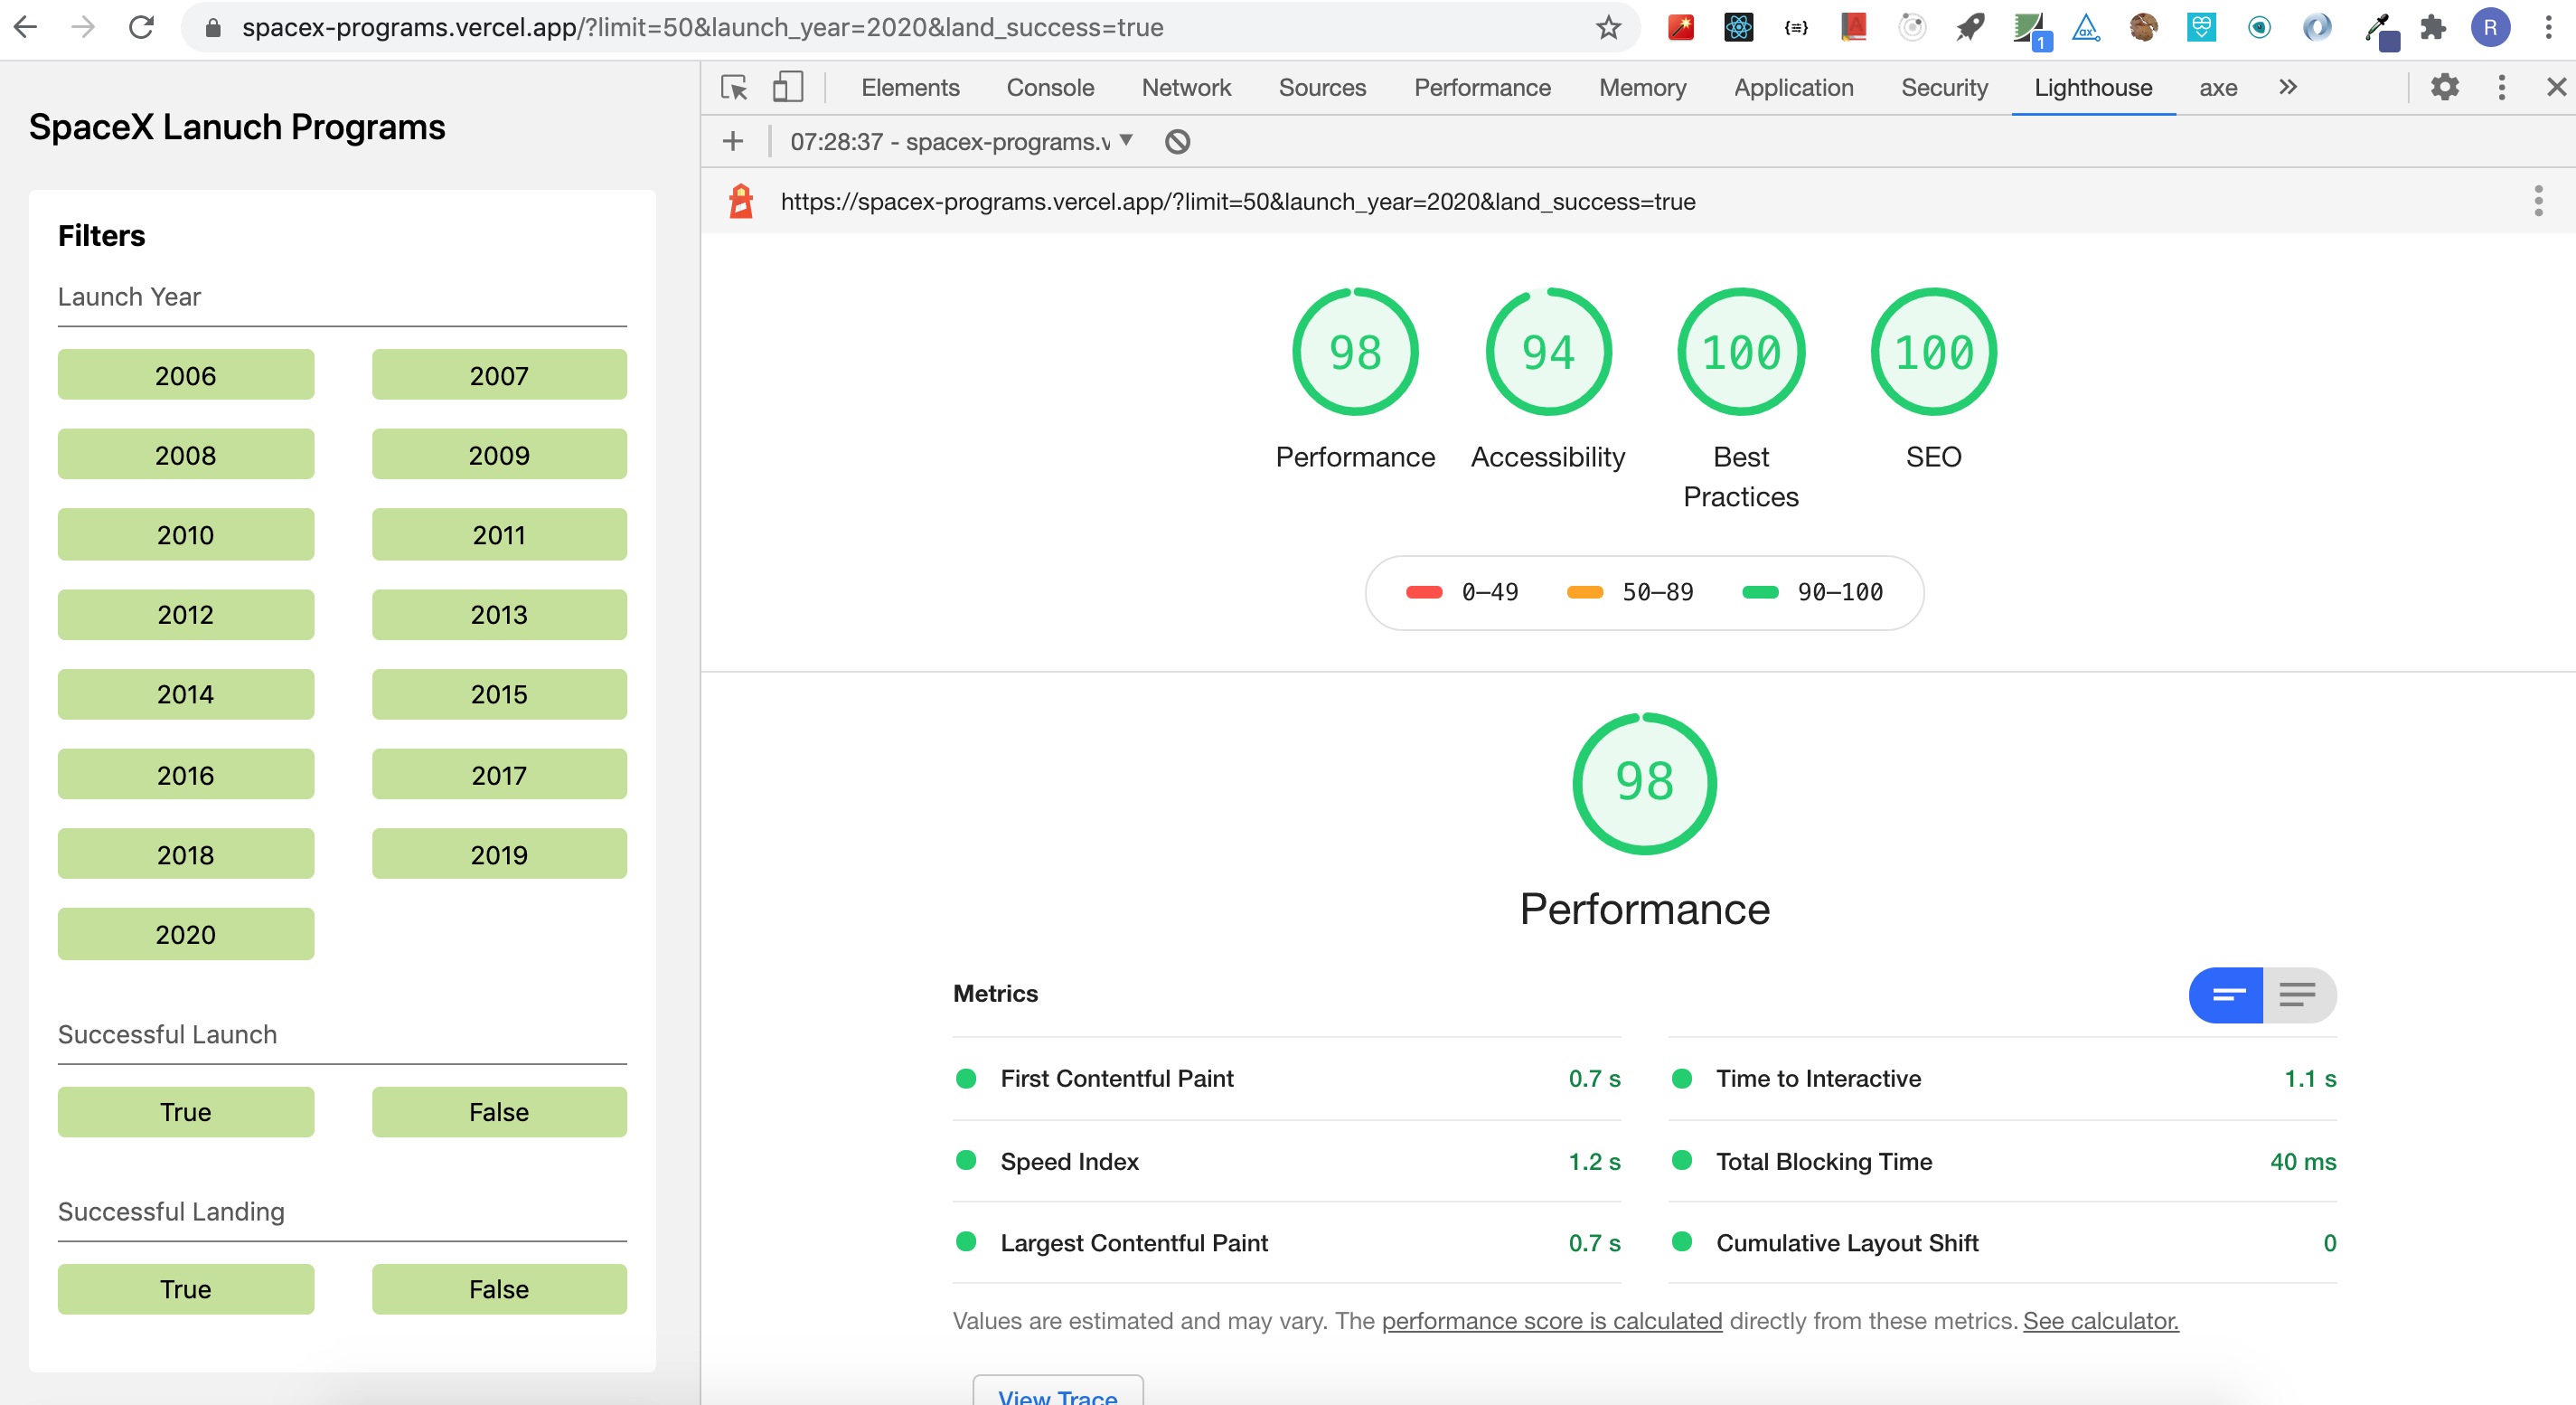Open the Security tab
The height and width of the screenshot is (1405, 2576).
(1944, 88)
